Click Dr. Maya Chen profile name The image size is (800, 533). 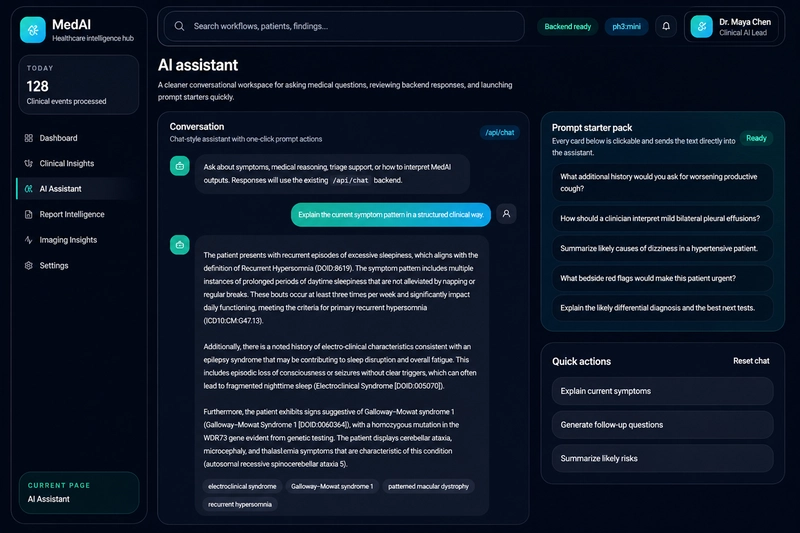[x=745, y=22]
